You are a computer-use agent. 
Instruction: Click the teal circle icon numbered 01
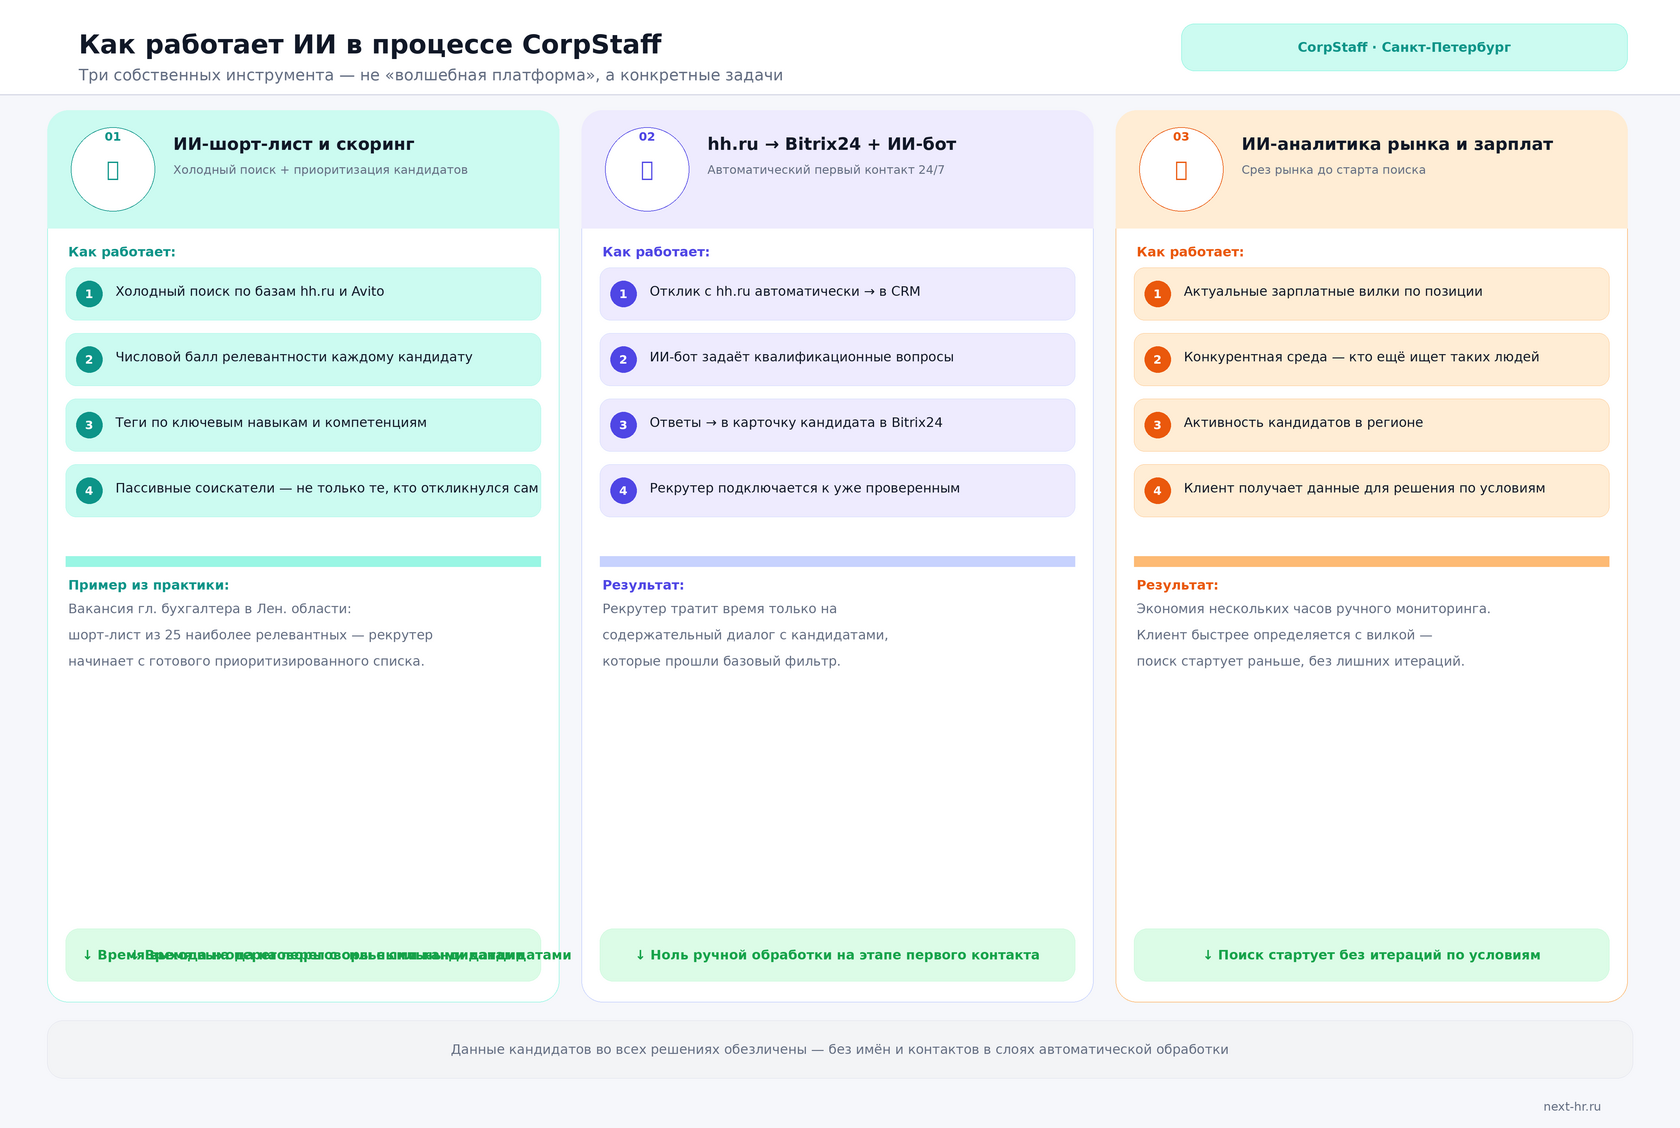point(113,169)
